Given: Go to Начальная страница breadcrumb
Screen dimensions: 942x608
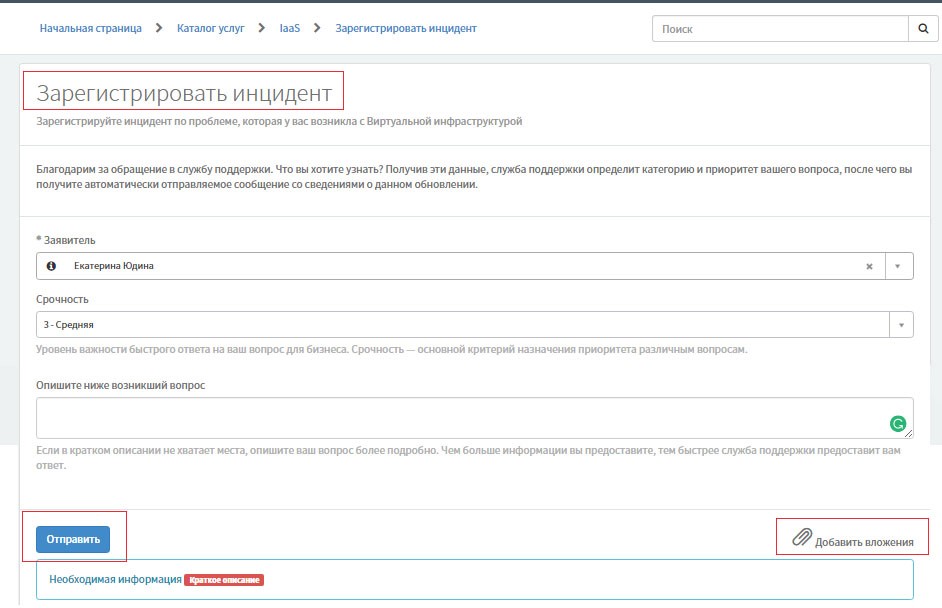Looking at the screenshot, I should [90, 29].
